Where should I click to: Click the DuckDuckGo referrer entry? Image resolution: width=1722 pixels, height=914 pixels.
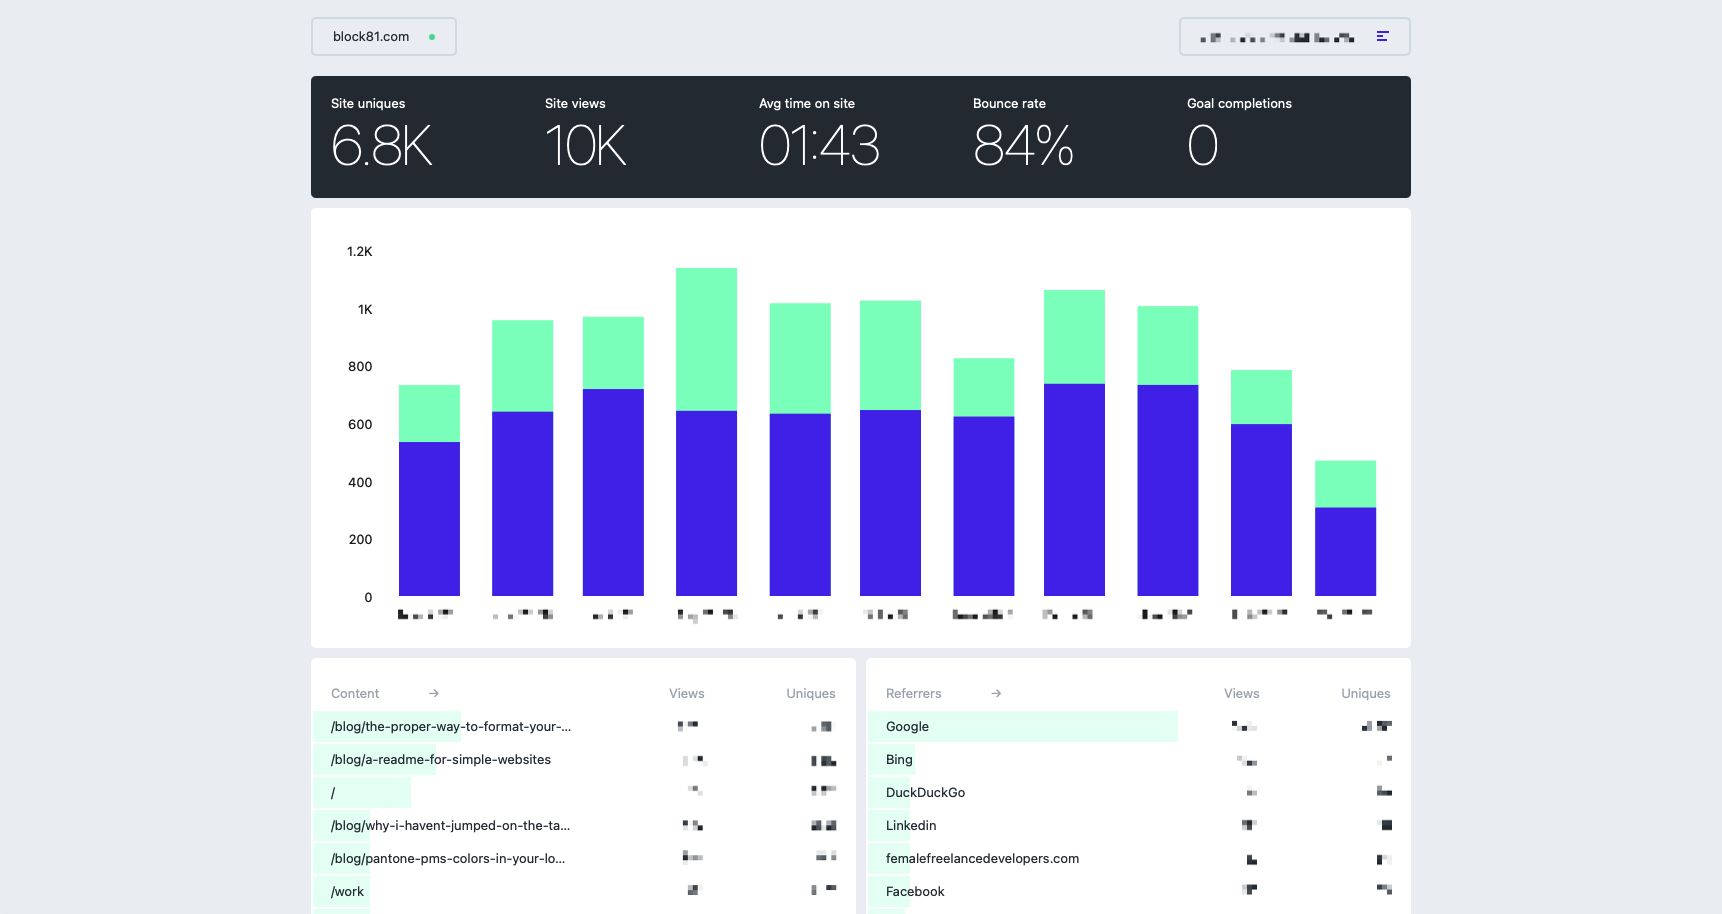925,793
